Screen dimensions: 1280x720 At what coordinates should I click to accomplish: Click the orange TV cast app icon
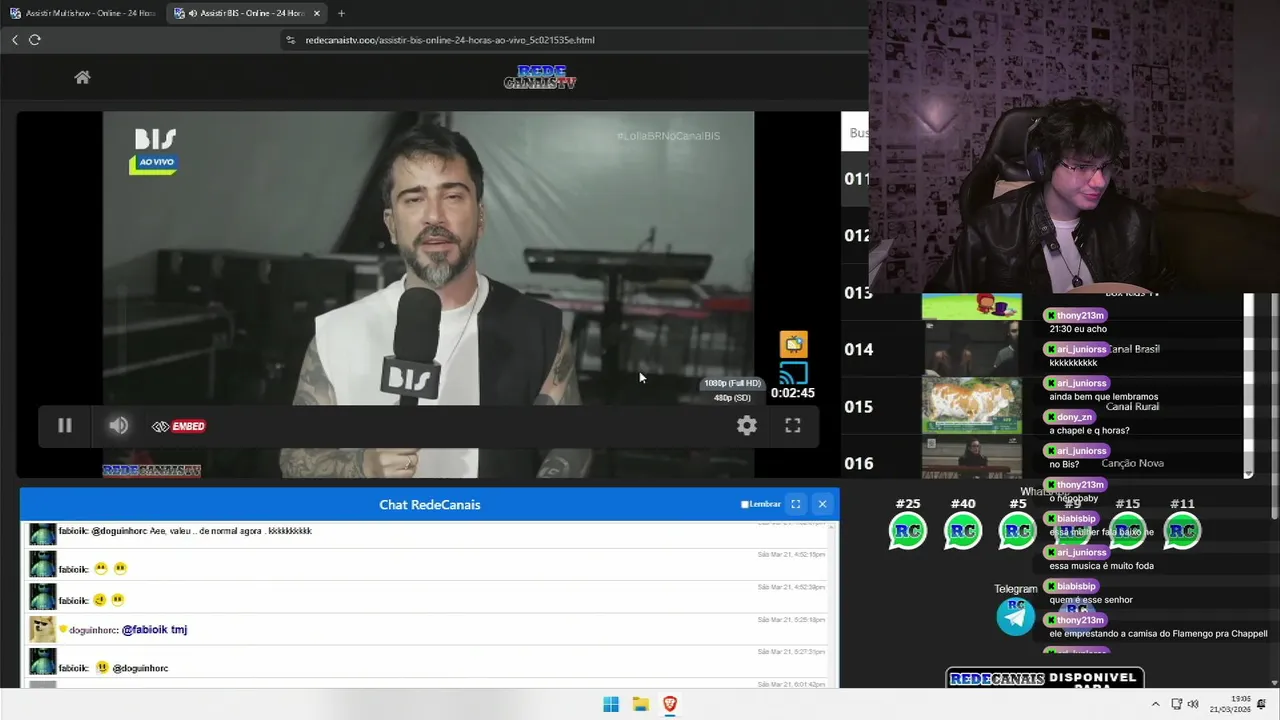[x=794, y=344]
